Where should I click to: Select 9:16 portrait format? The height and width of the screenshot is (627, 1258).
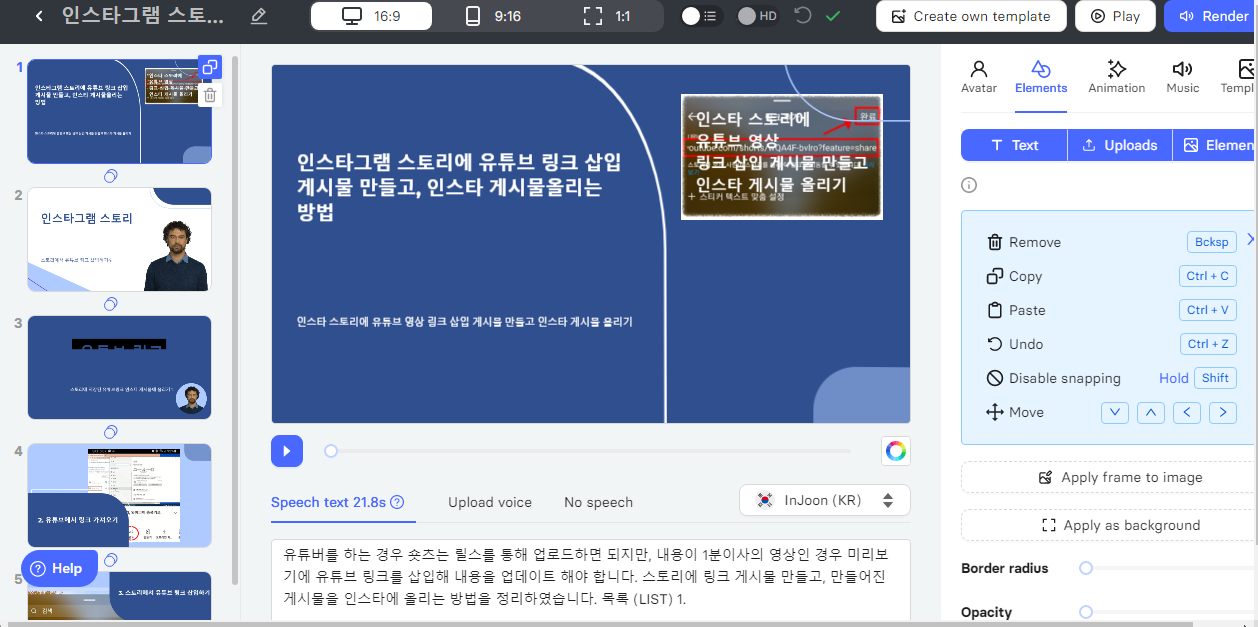pyautogui.click(x=494, y=16)
